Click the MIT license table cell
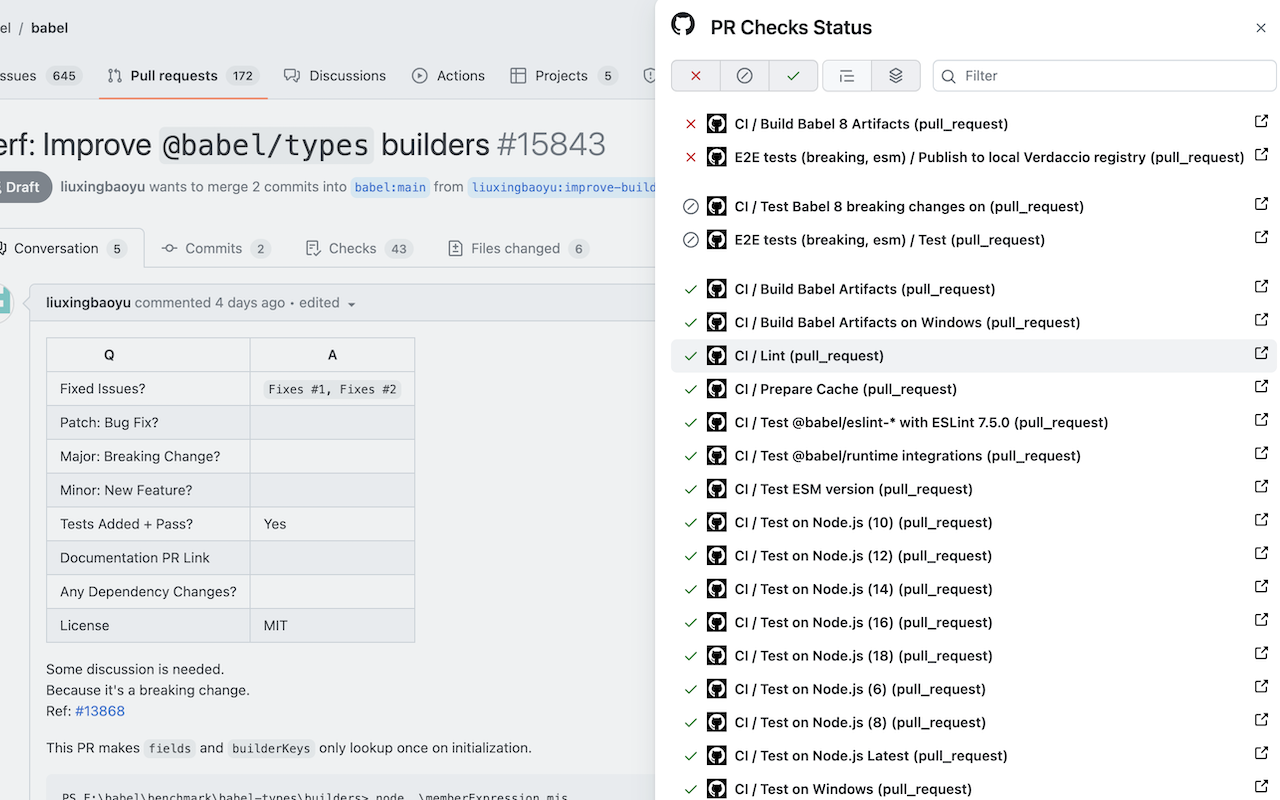Viewport: 1280px width, 800px height. click(x=332, y=625)
